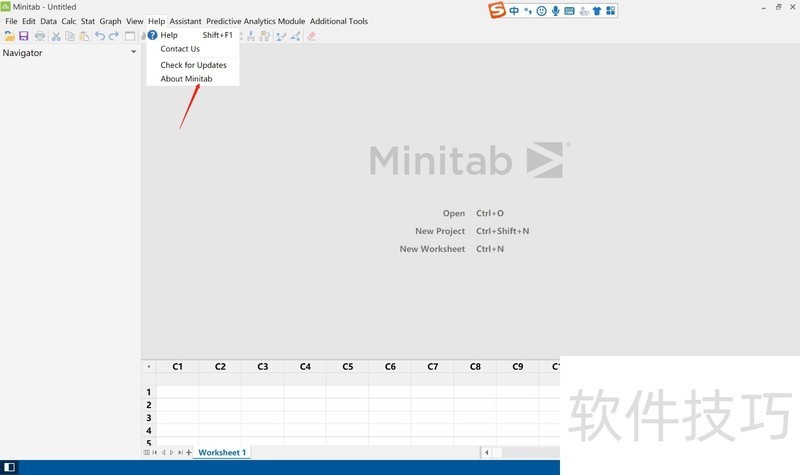Screen dimensions: 800x475
Task: Click the select-all corner cell of worksheet
Action: (x=148, y=366)
